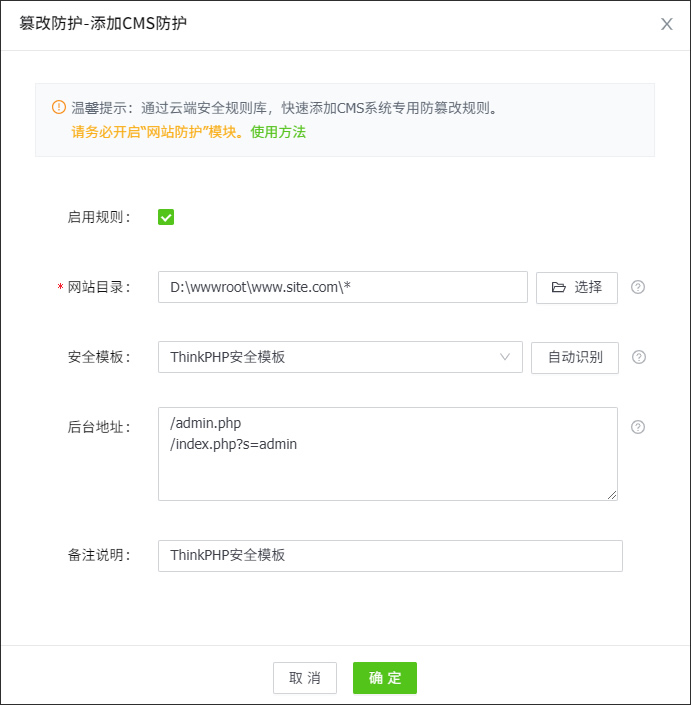Click the chevron arrow in ThinkPHP安全模板 selector
The width and height of the screenshot is (691, 705).
pyautogui.click(x=505, y=357)
